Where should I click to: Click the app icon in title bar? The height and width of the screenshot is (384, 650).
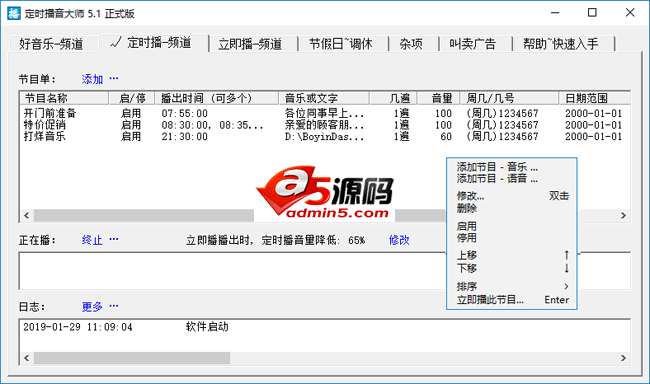point(14,13)
